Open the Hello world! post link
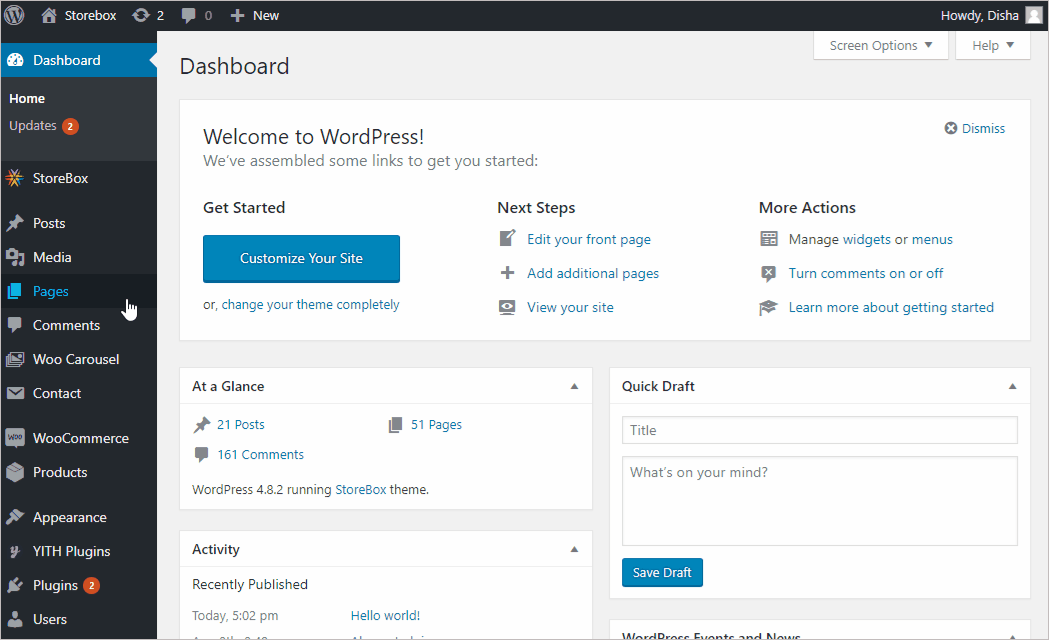The height and width of the screenshot is (640, 1049). (x=385, y=615)
